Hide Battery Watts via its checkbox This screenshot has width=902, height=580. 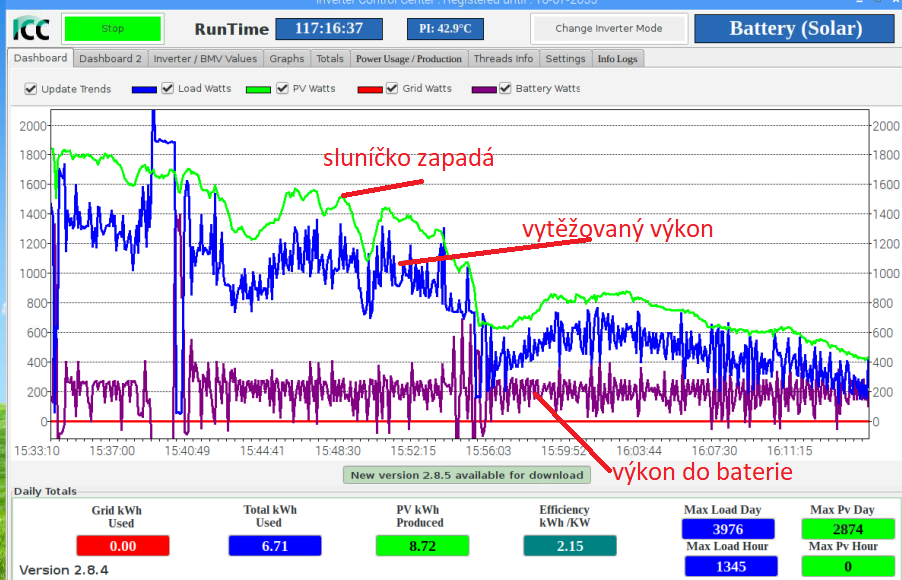click(505, 89)
